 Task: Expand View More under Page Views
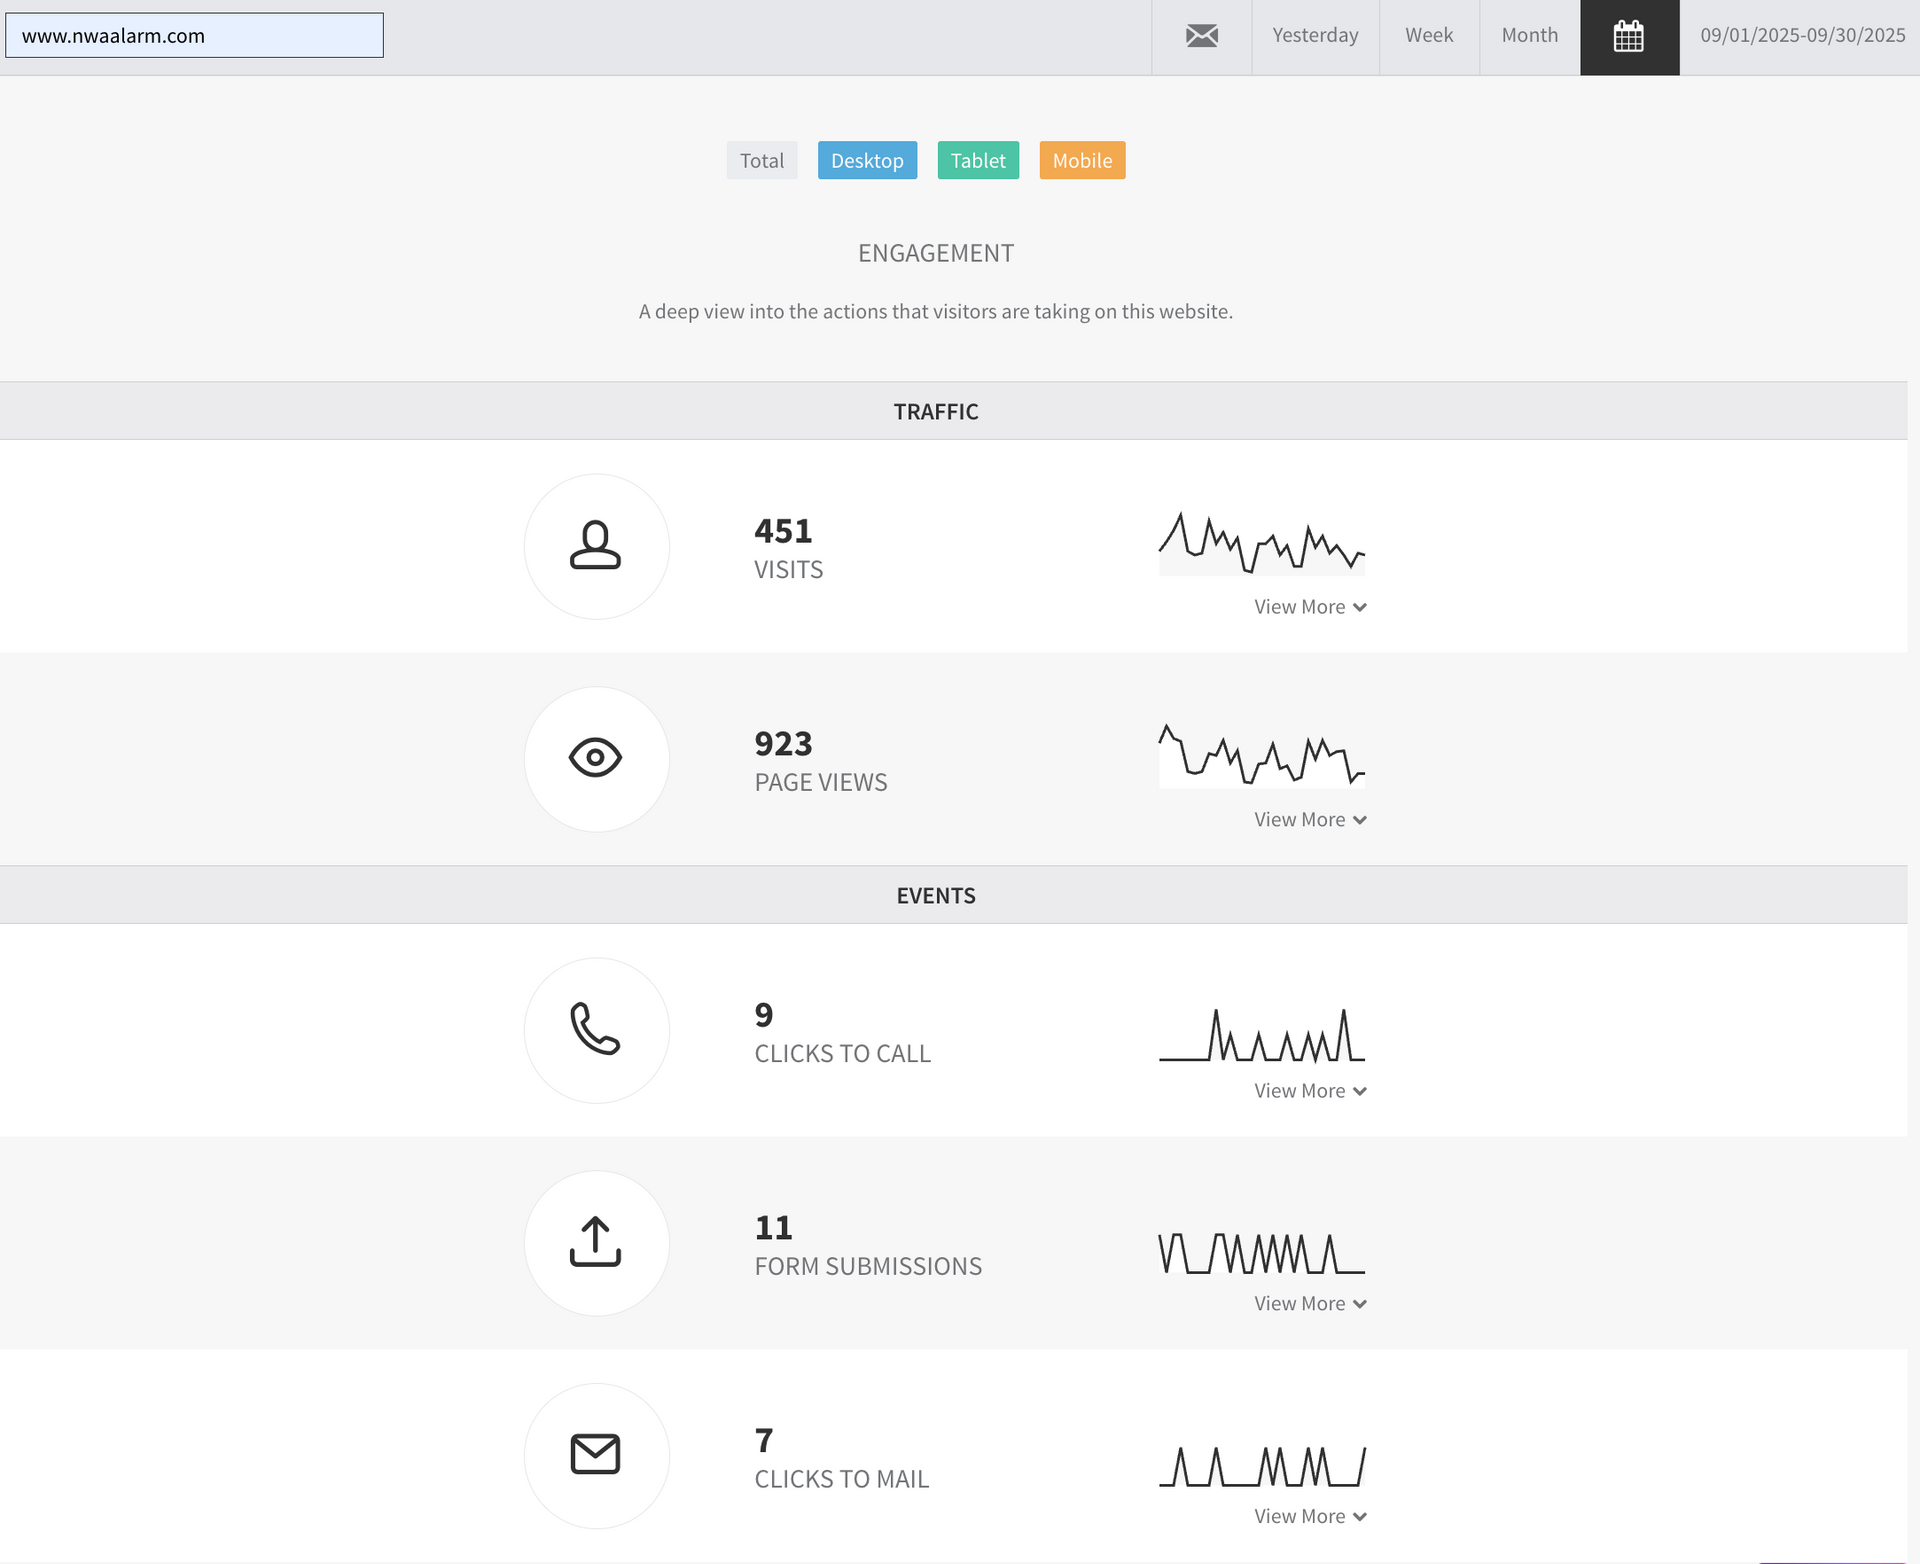click(x=1310, y=820)
